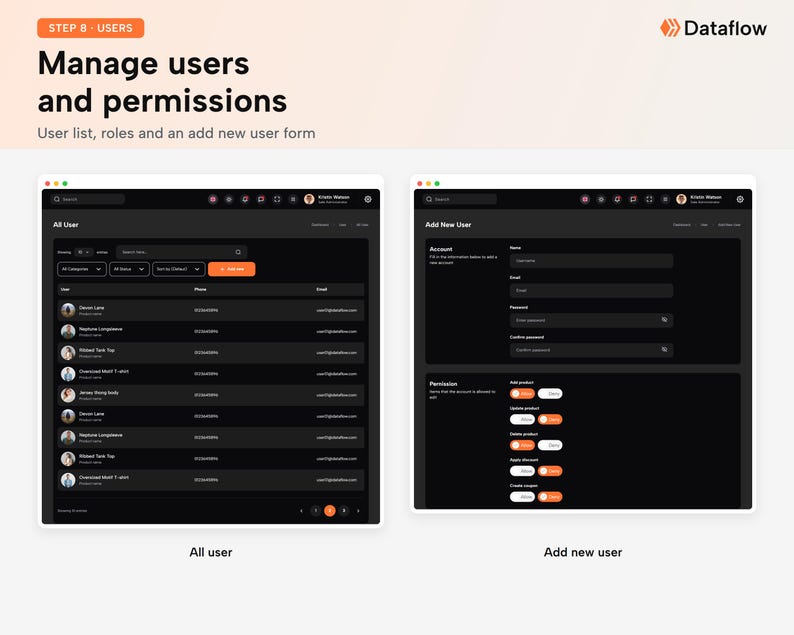Viewport: 794px width, 635px height.
Task: Select Deny for Create coupon
Action: tap(550, 497)
